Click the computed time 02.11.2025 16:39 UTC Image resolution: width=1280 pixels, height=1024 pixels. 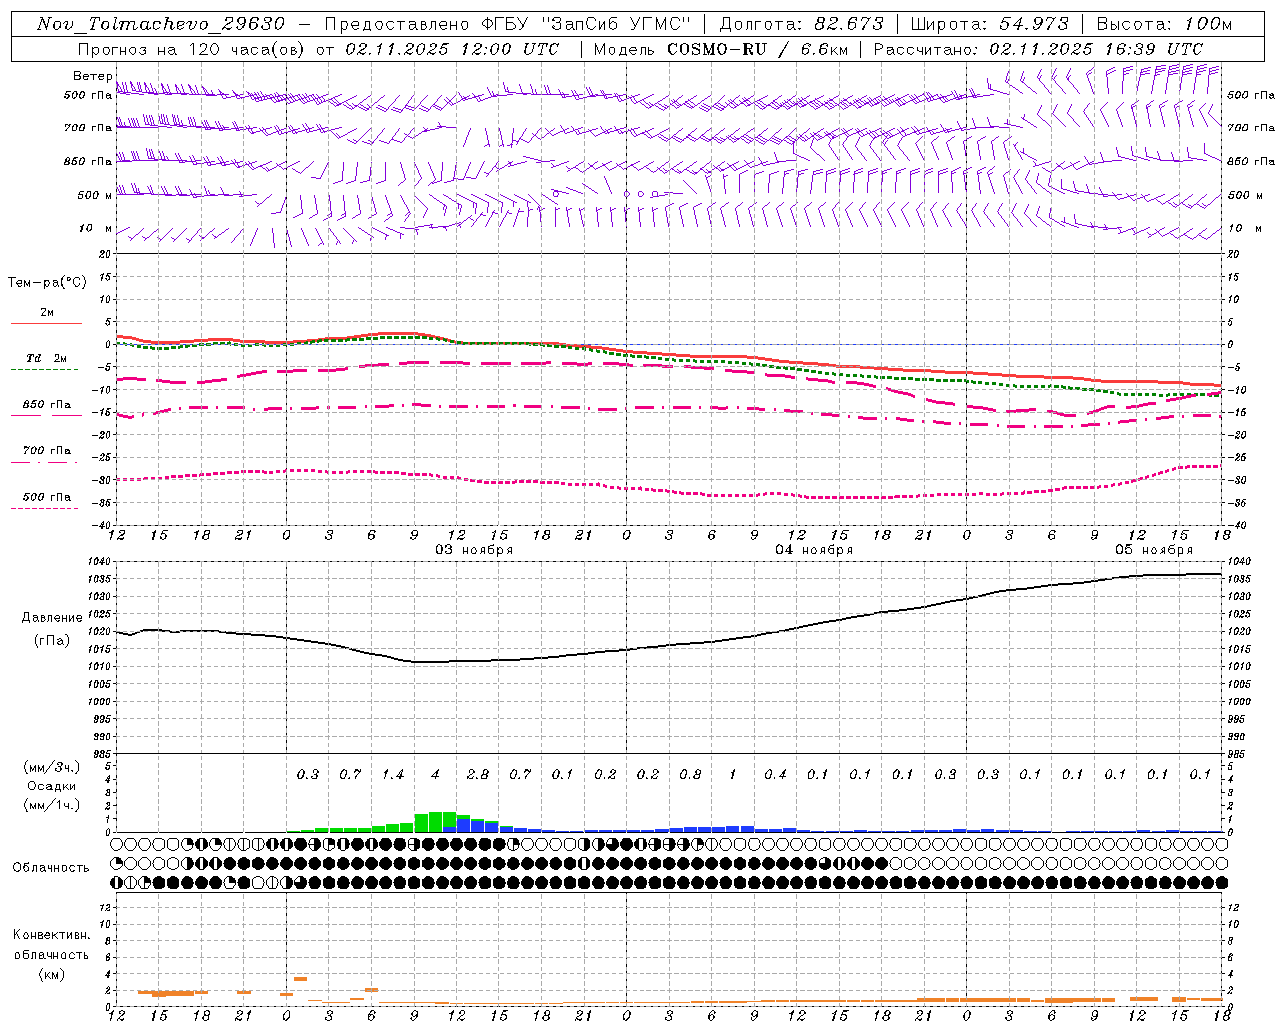(x=1096, y=49)
